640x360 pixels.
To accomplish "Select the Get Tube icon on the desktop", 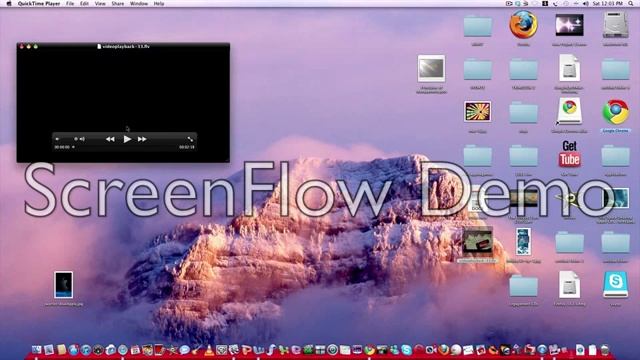I will pyautogui.click(x=569, y=154).
